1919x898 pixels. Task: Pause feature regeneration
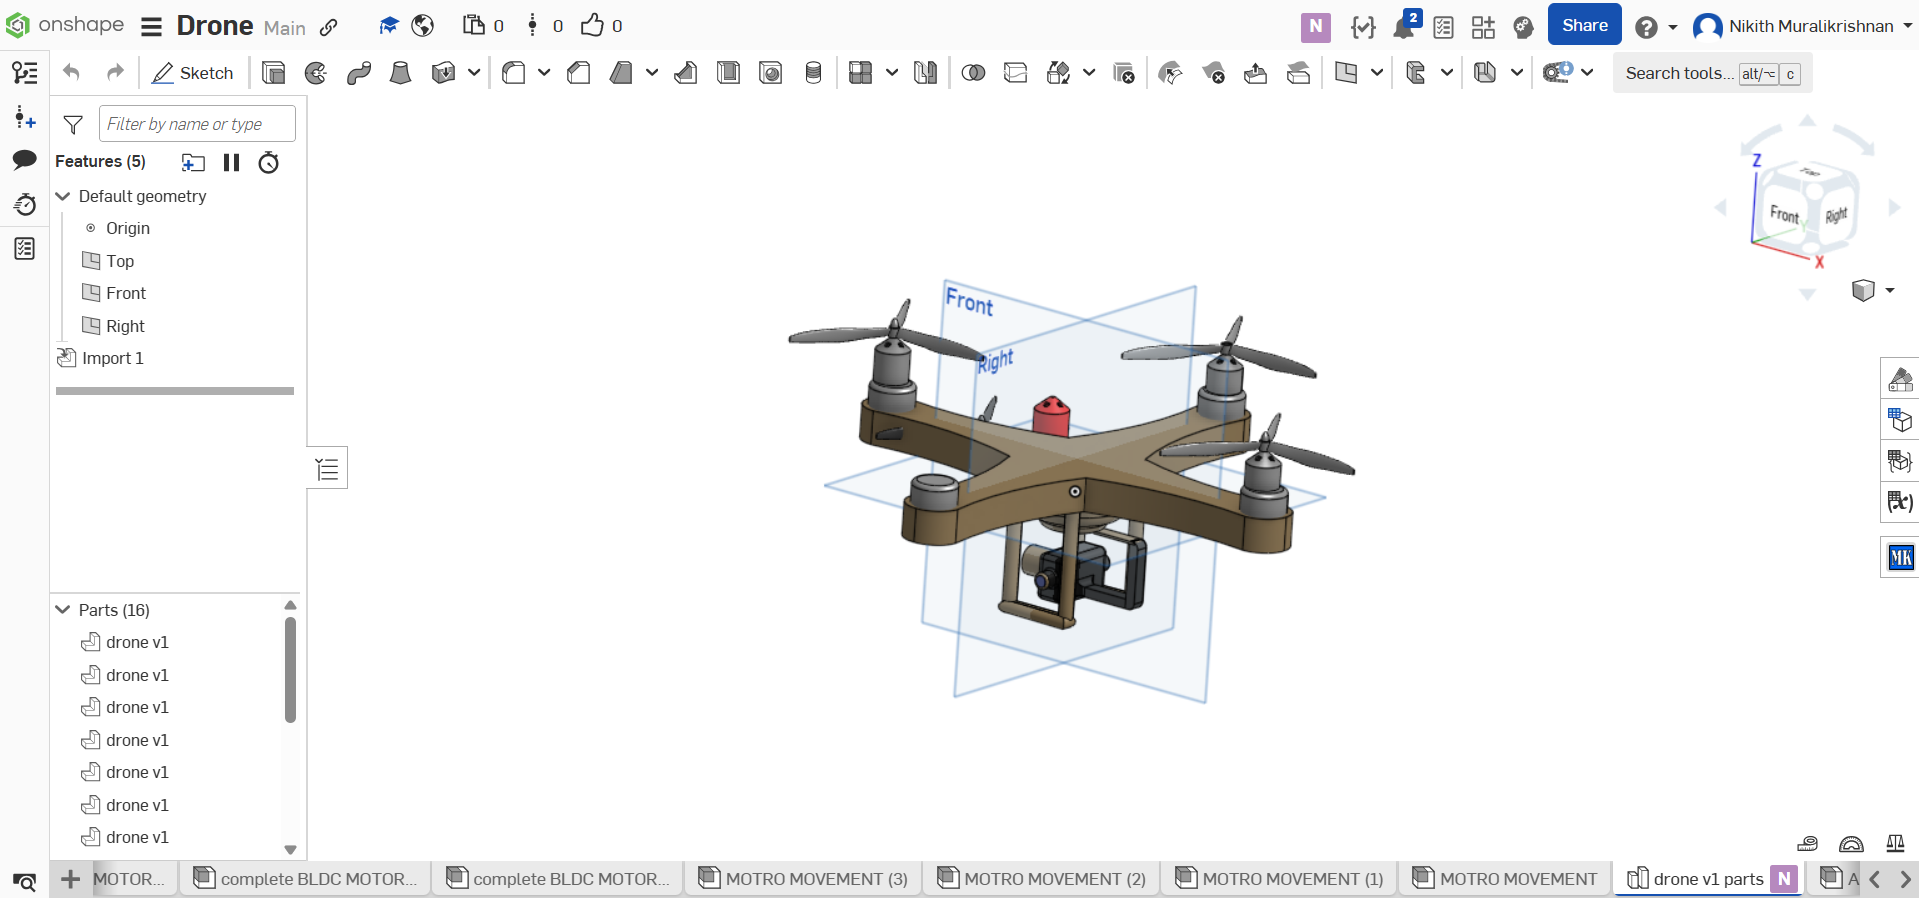coord(232,162)
